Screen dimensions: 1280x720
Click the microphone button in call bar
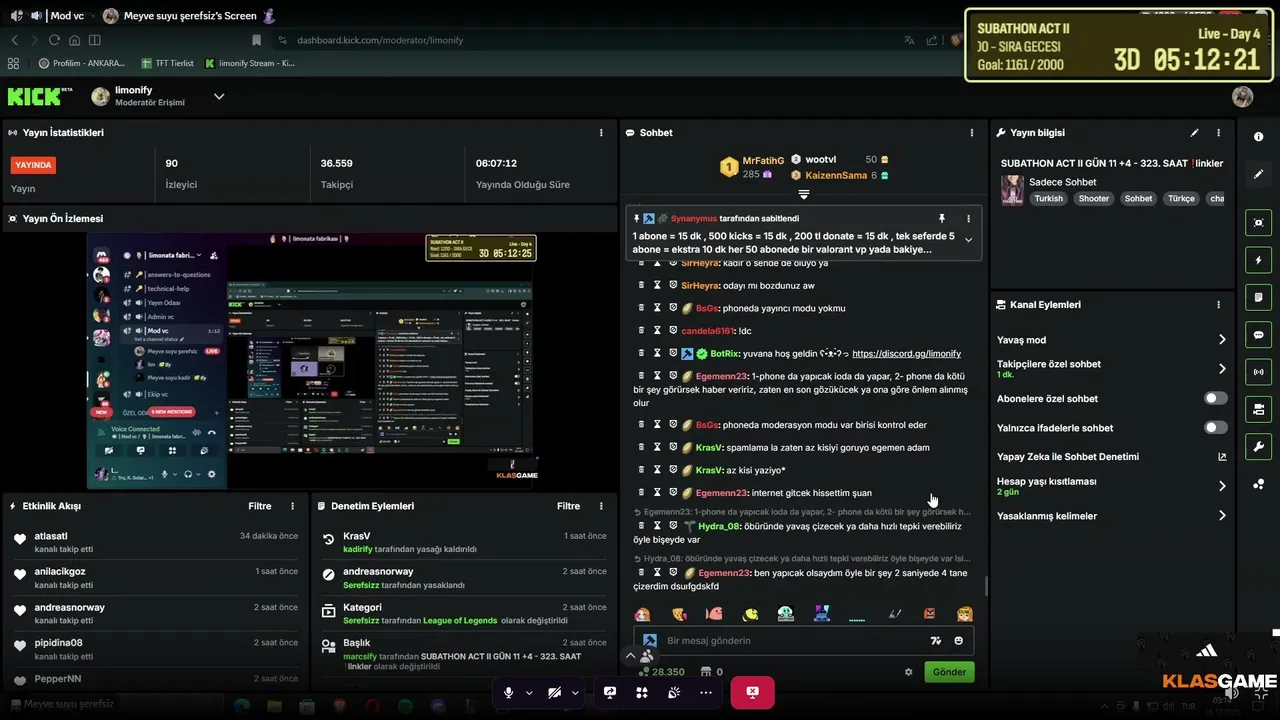(x=509, y=692)
